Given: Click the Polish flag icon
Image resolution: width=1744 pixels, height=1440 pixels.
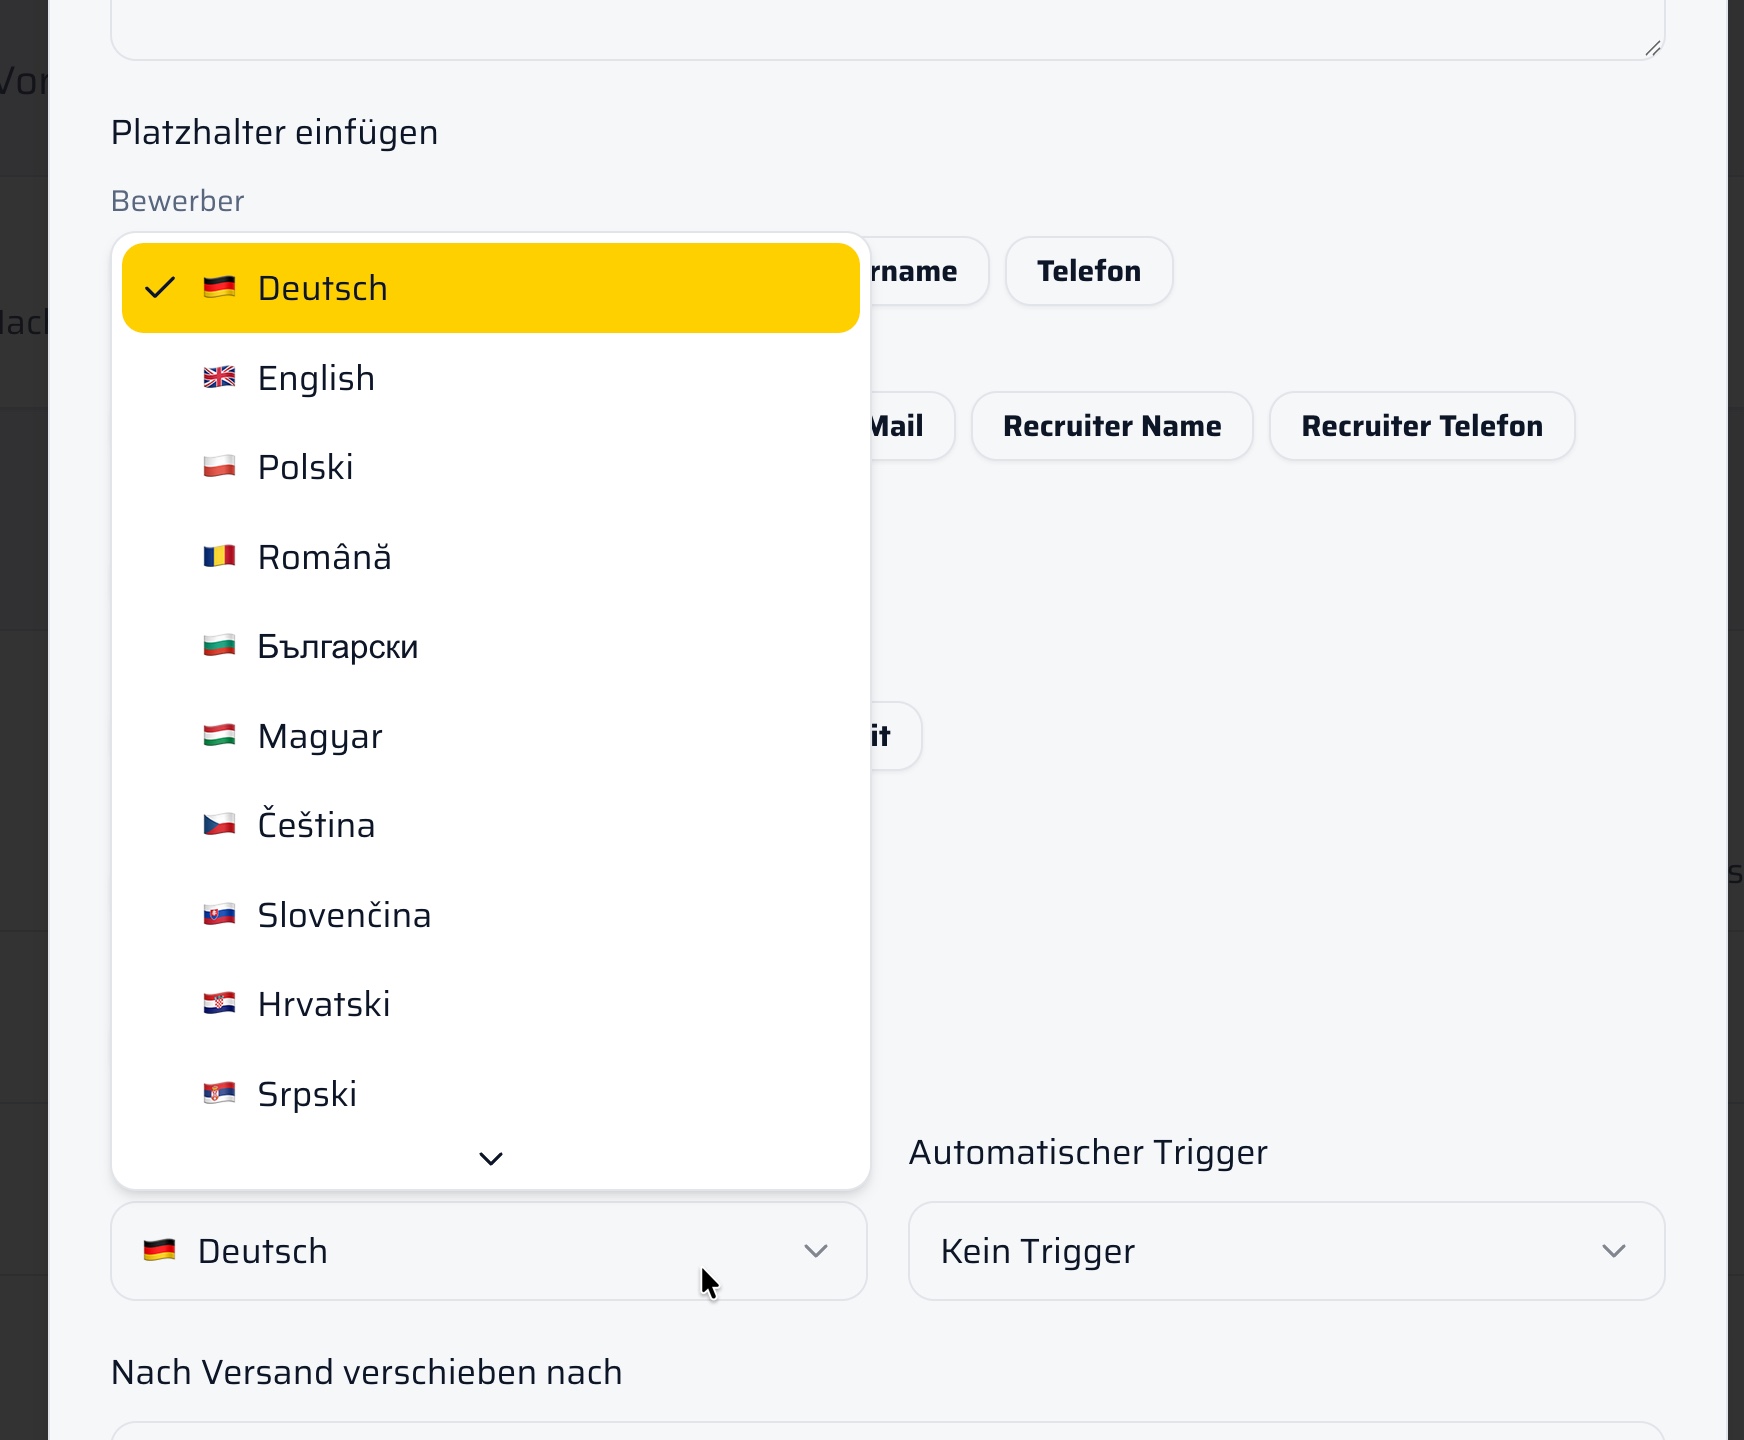Looking at the screenshot, I should (x=219, y=466).
